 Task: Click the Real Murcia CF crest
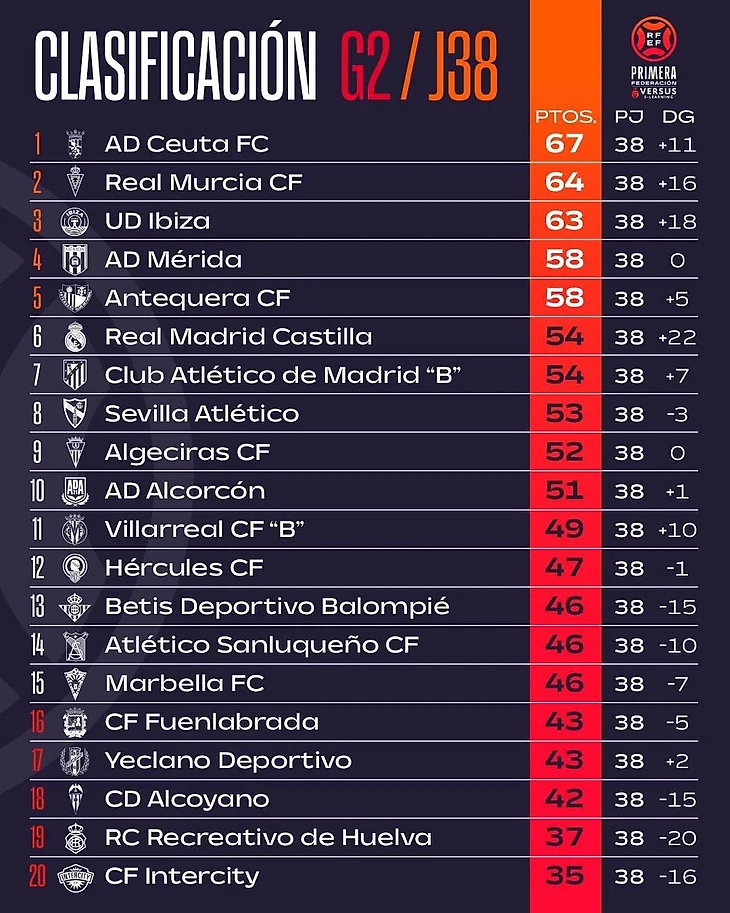click(x=75, y=182)
